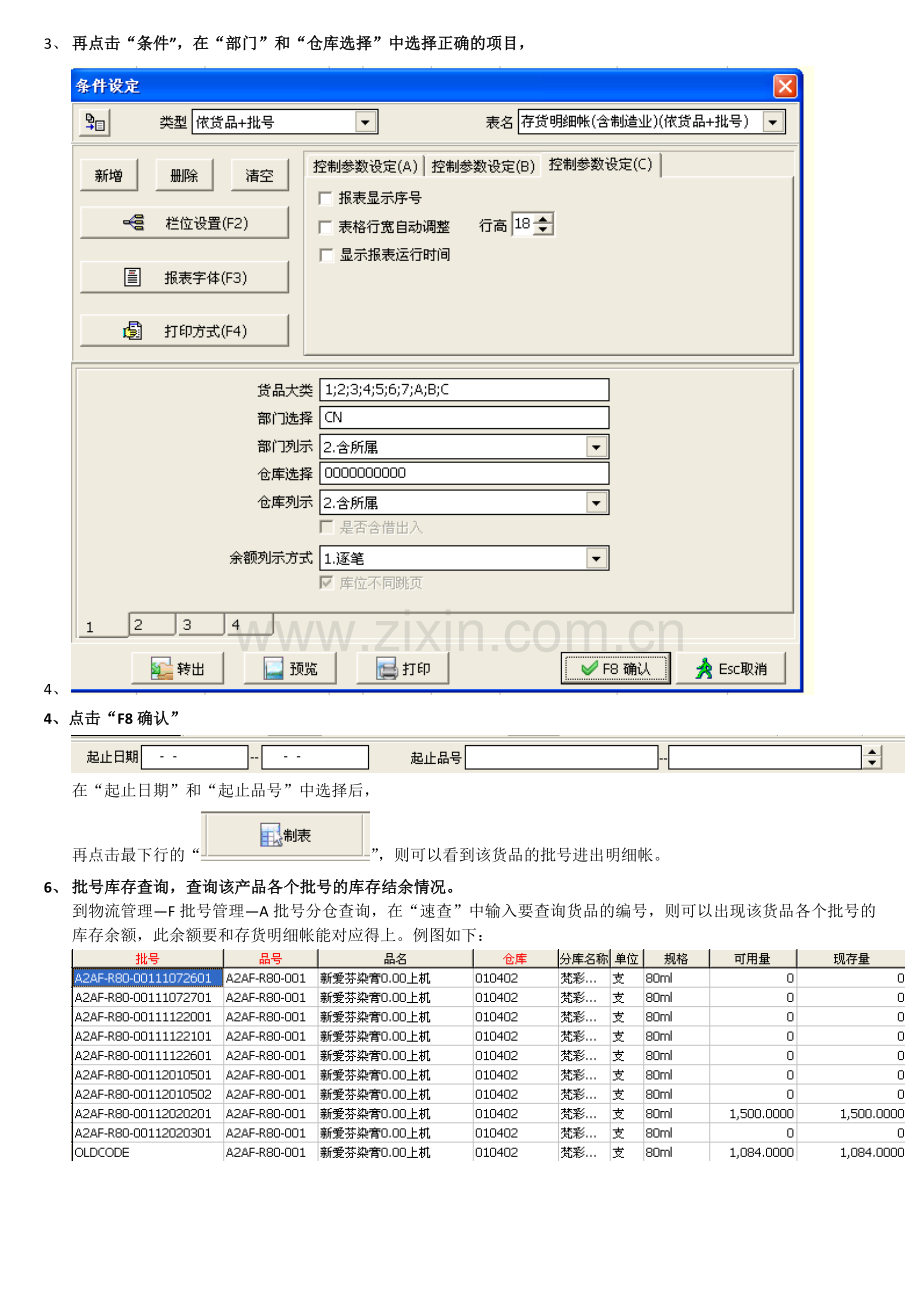Switch to 控制参数设定(A) tab
Viewport: 920px width, 1302px height.
[x=365, y=166]
